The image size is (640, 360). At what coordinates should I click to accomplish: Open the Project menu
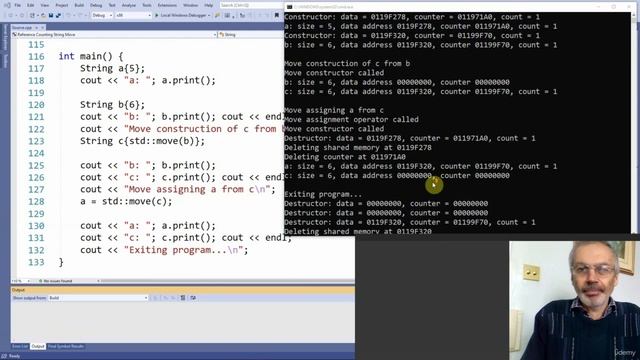point(62,5)
